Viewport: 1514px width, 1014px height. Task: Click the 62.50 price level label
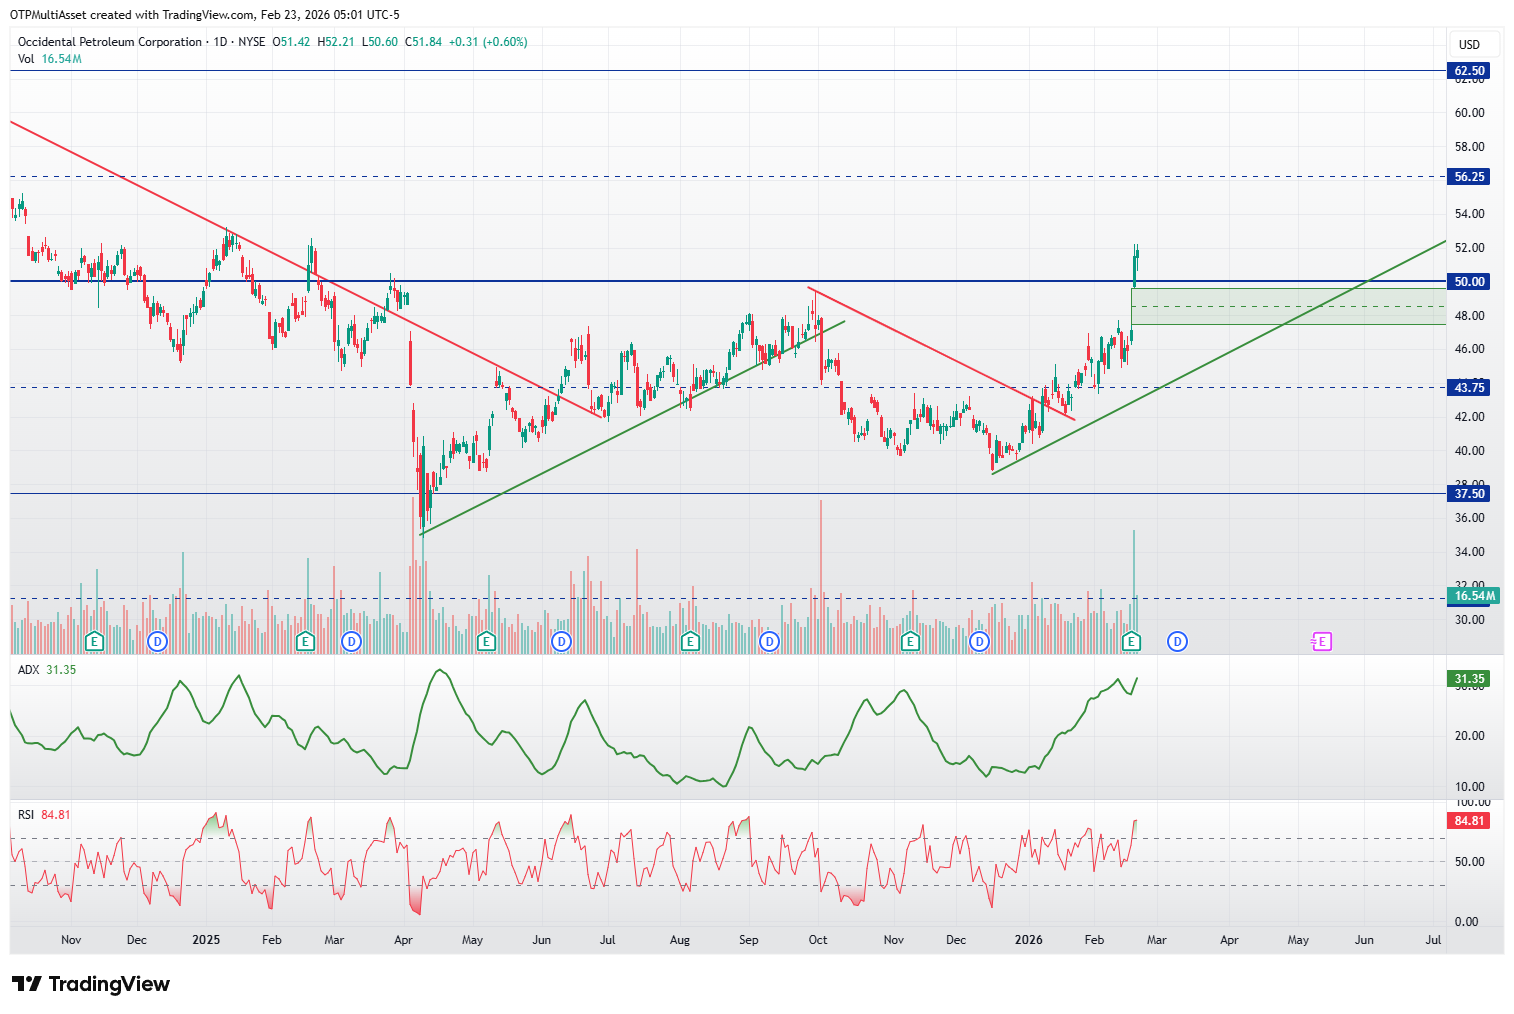(x=1469, y=71)
